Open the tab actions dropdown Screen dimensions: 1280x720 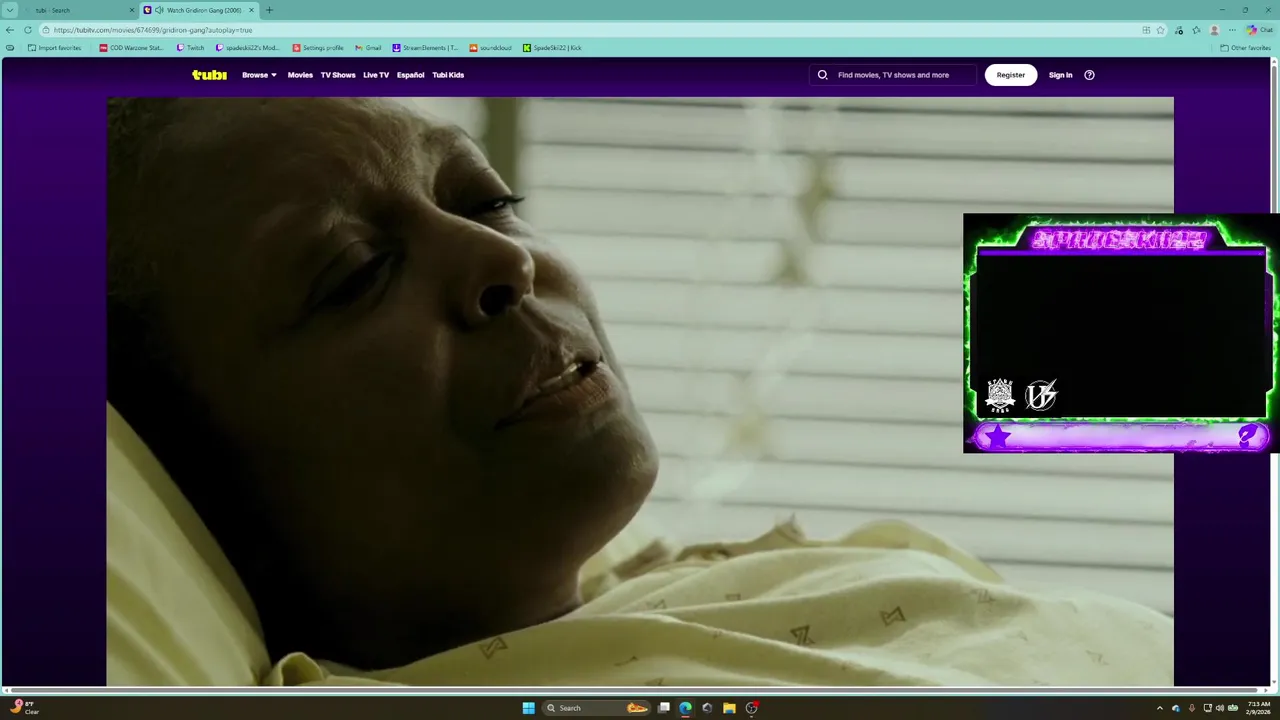11,10
